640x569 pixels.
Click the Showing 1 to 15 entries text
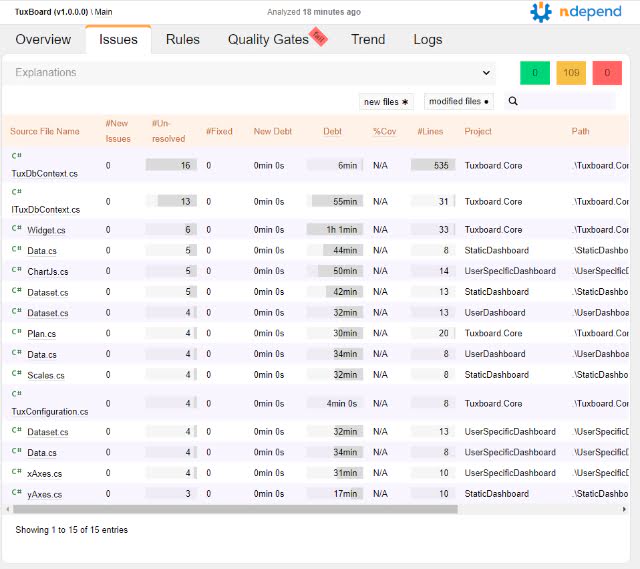tap(71, 530)
